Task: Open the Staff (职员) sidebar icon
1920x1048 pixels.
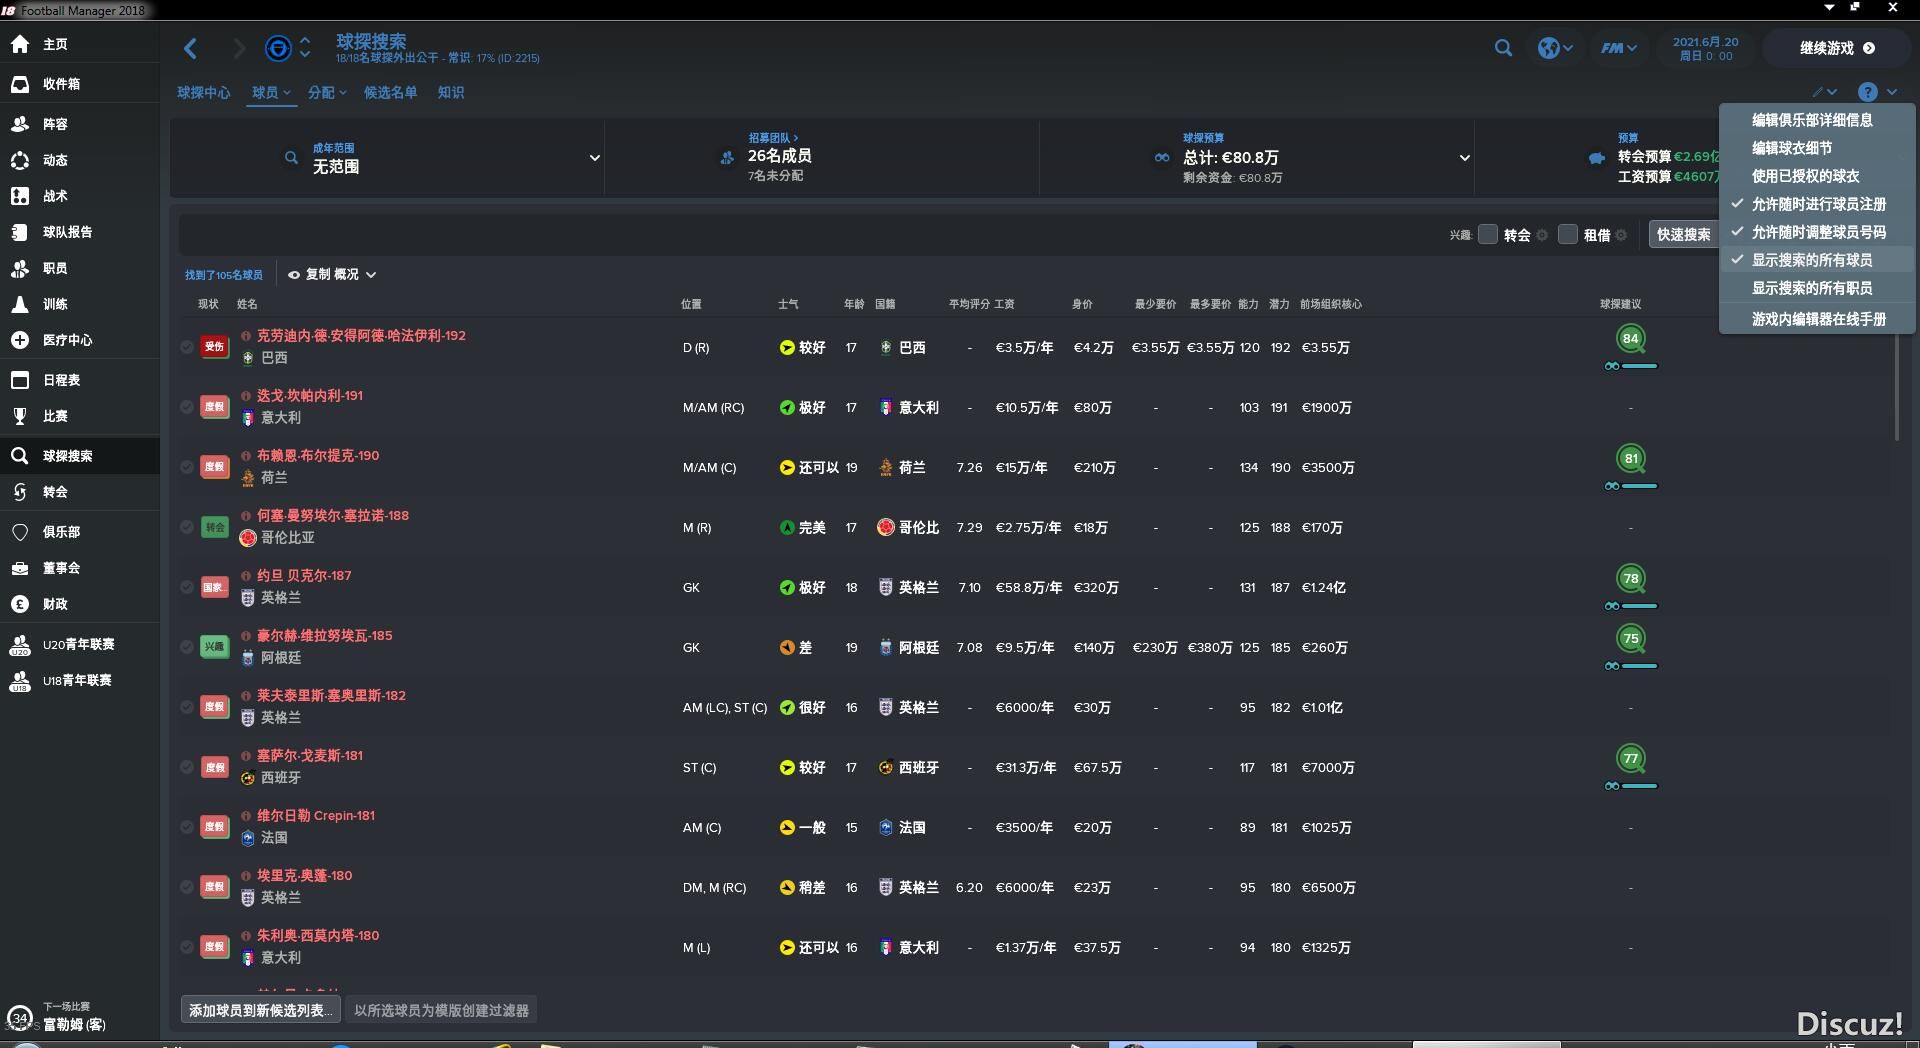Action: pos(20,268)
